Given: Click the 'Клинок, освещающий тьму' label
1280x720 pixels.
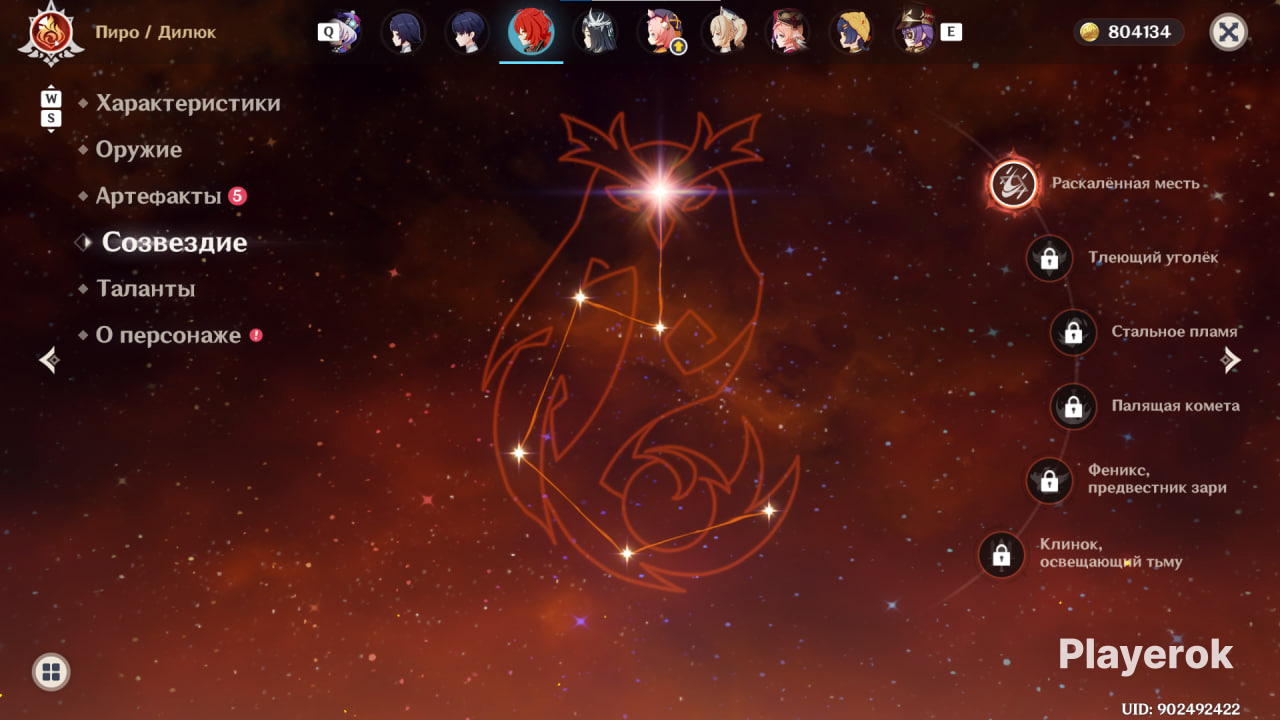Looking at the screenshot, I should click(1111, 553).
